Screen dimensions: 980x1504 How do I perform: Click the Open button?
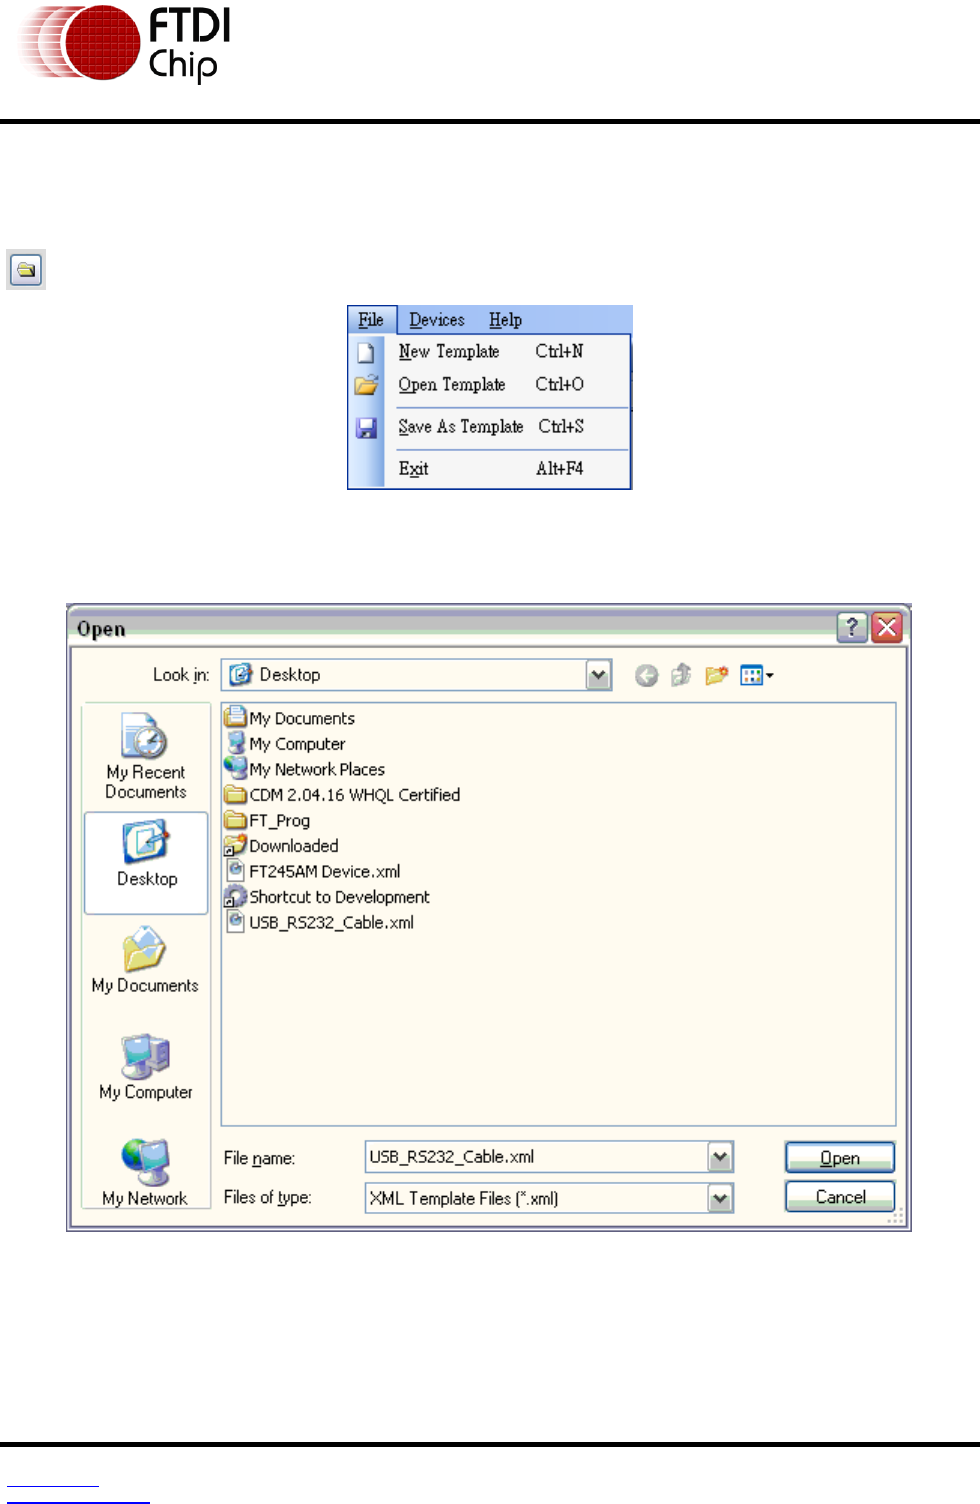pos(840,1157)
